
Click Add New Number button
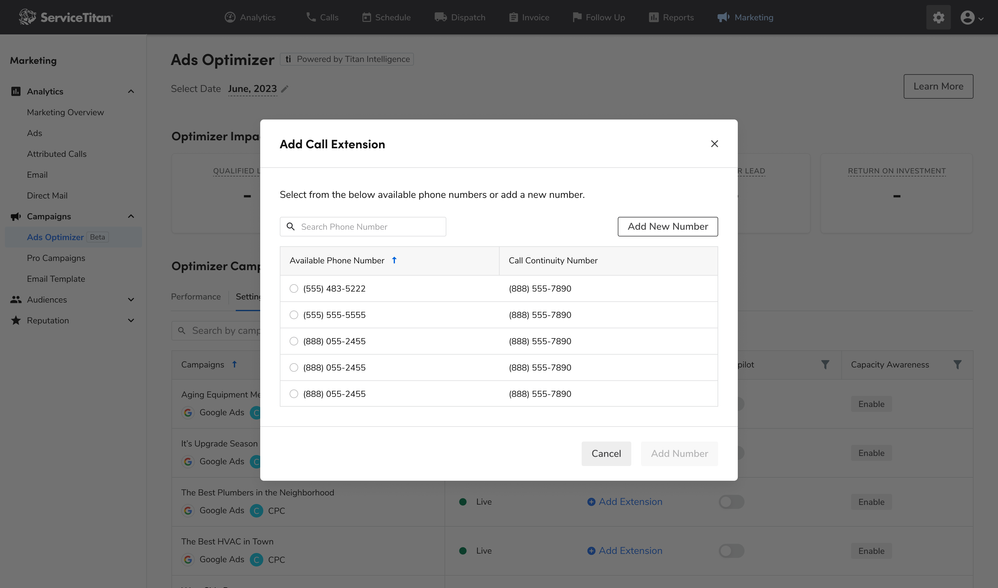coord(668,227)
